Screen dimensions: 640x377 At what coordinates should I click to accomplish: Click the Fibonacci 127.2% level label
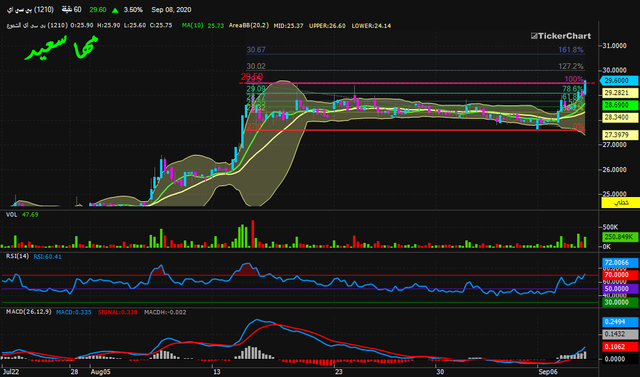point(571,66)
